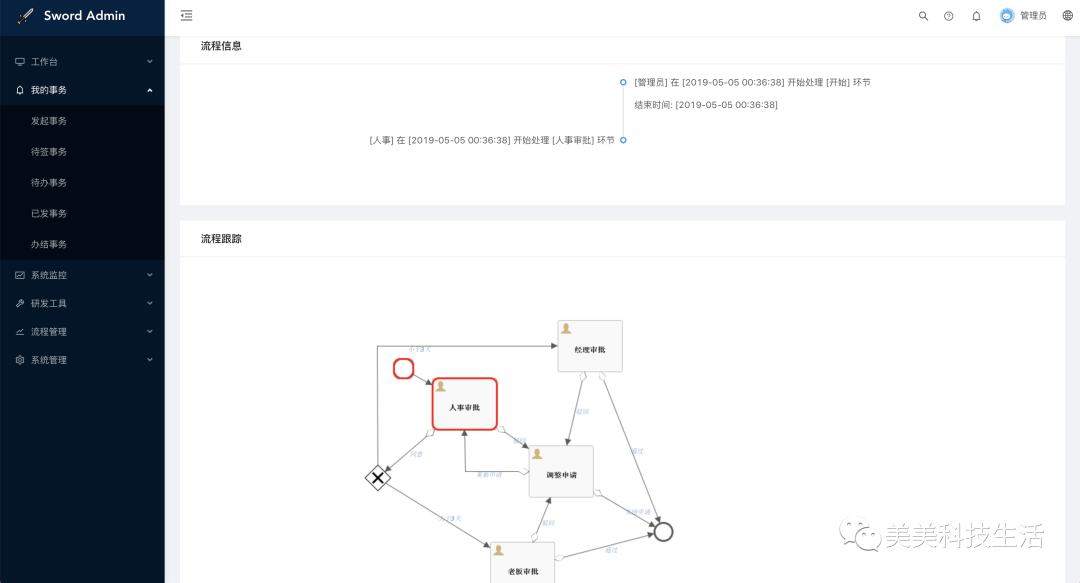Click the Sword Admin logo icon
This screenshot has width=1080, height=583.
coord(26,16)
